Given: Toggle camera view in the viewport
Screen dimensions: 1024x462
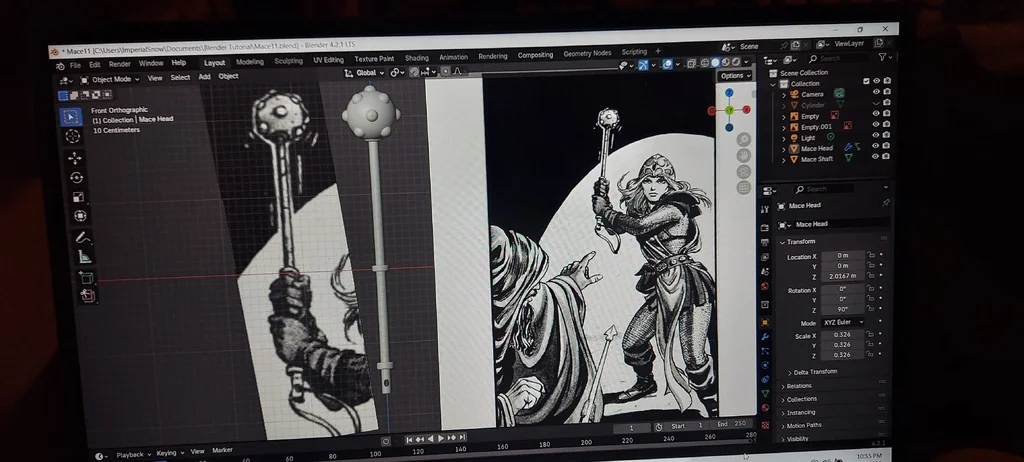Looking at the screenshot, I should pyautogui.click(x=744, y=171).
